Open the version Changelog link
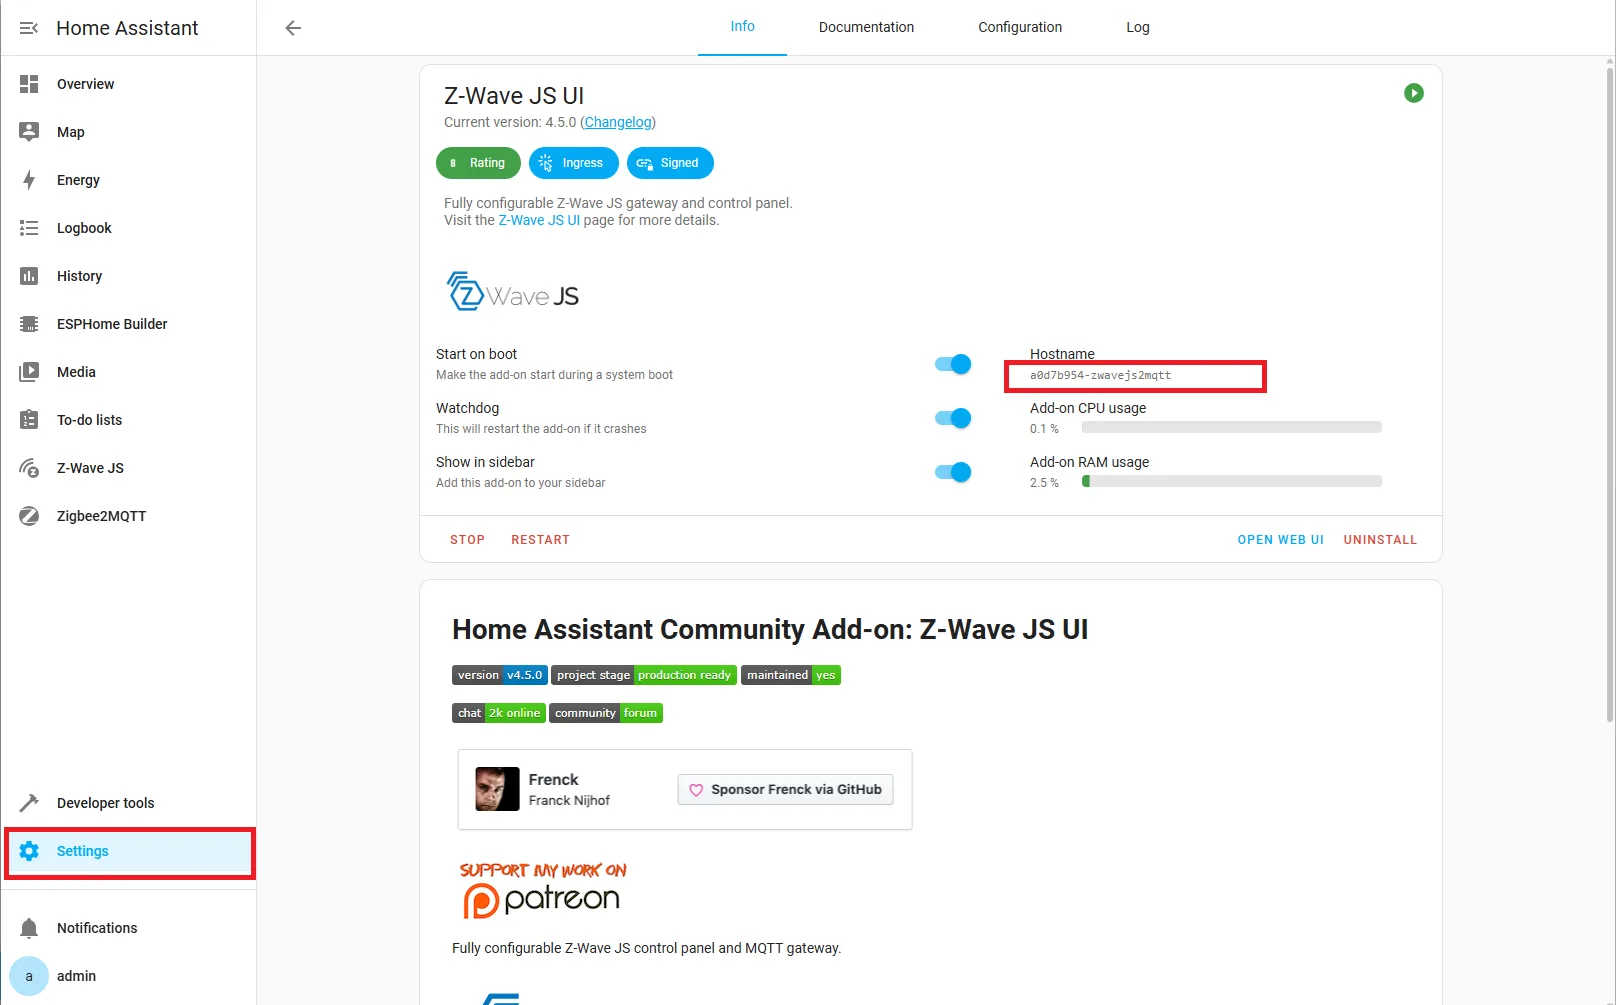1616x1005 pixels. (617, 122)
